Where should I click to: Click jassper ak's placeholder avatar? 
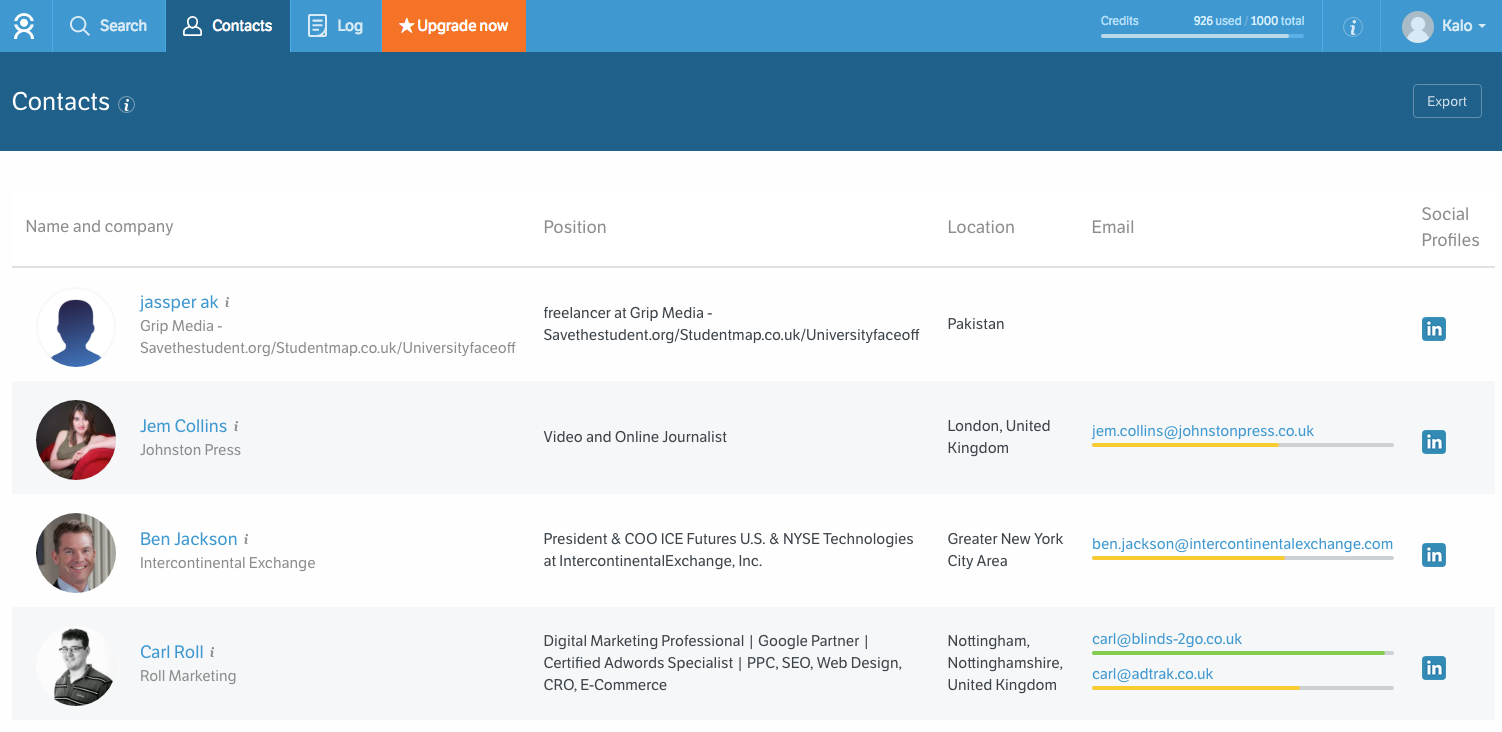76,327
